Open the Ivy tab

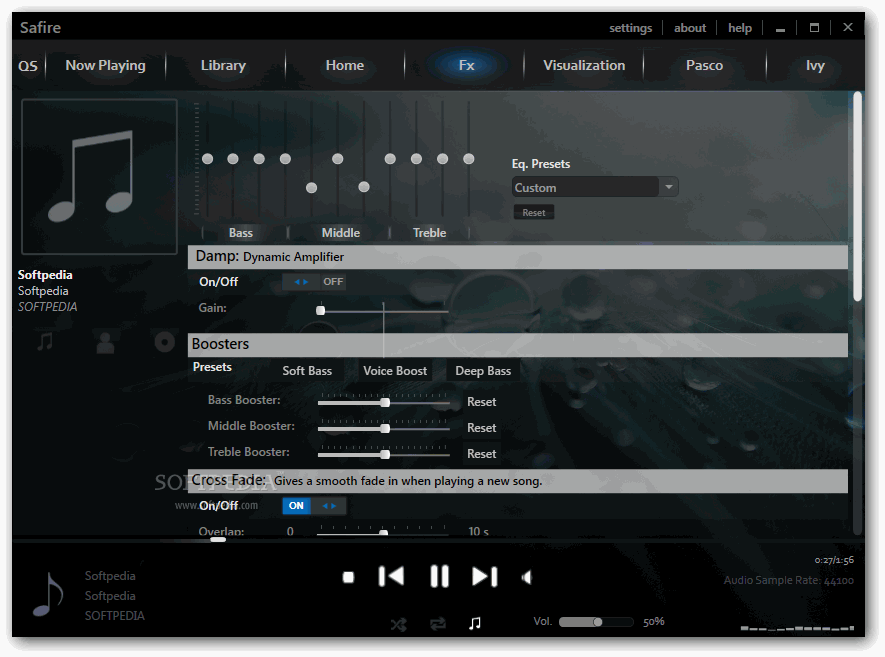pos(815,65)
